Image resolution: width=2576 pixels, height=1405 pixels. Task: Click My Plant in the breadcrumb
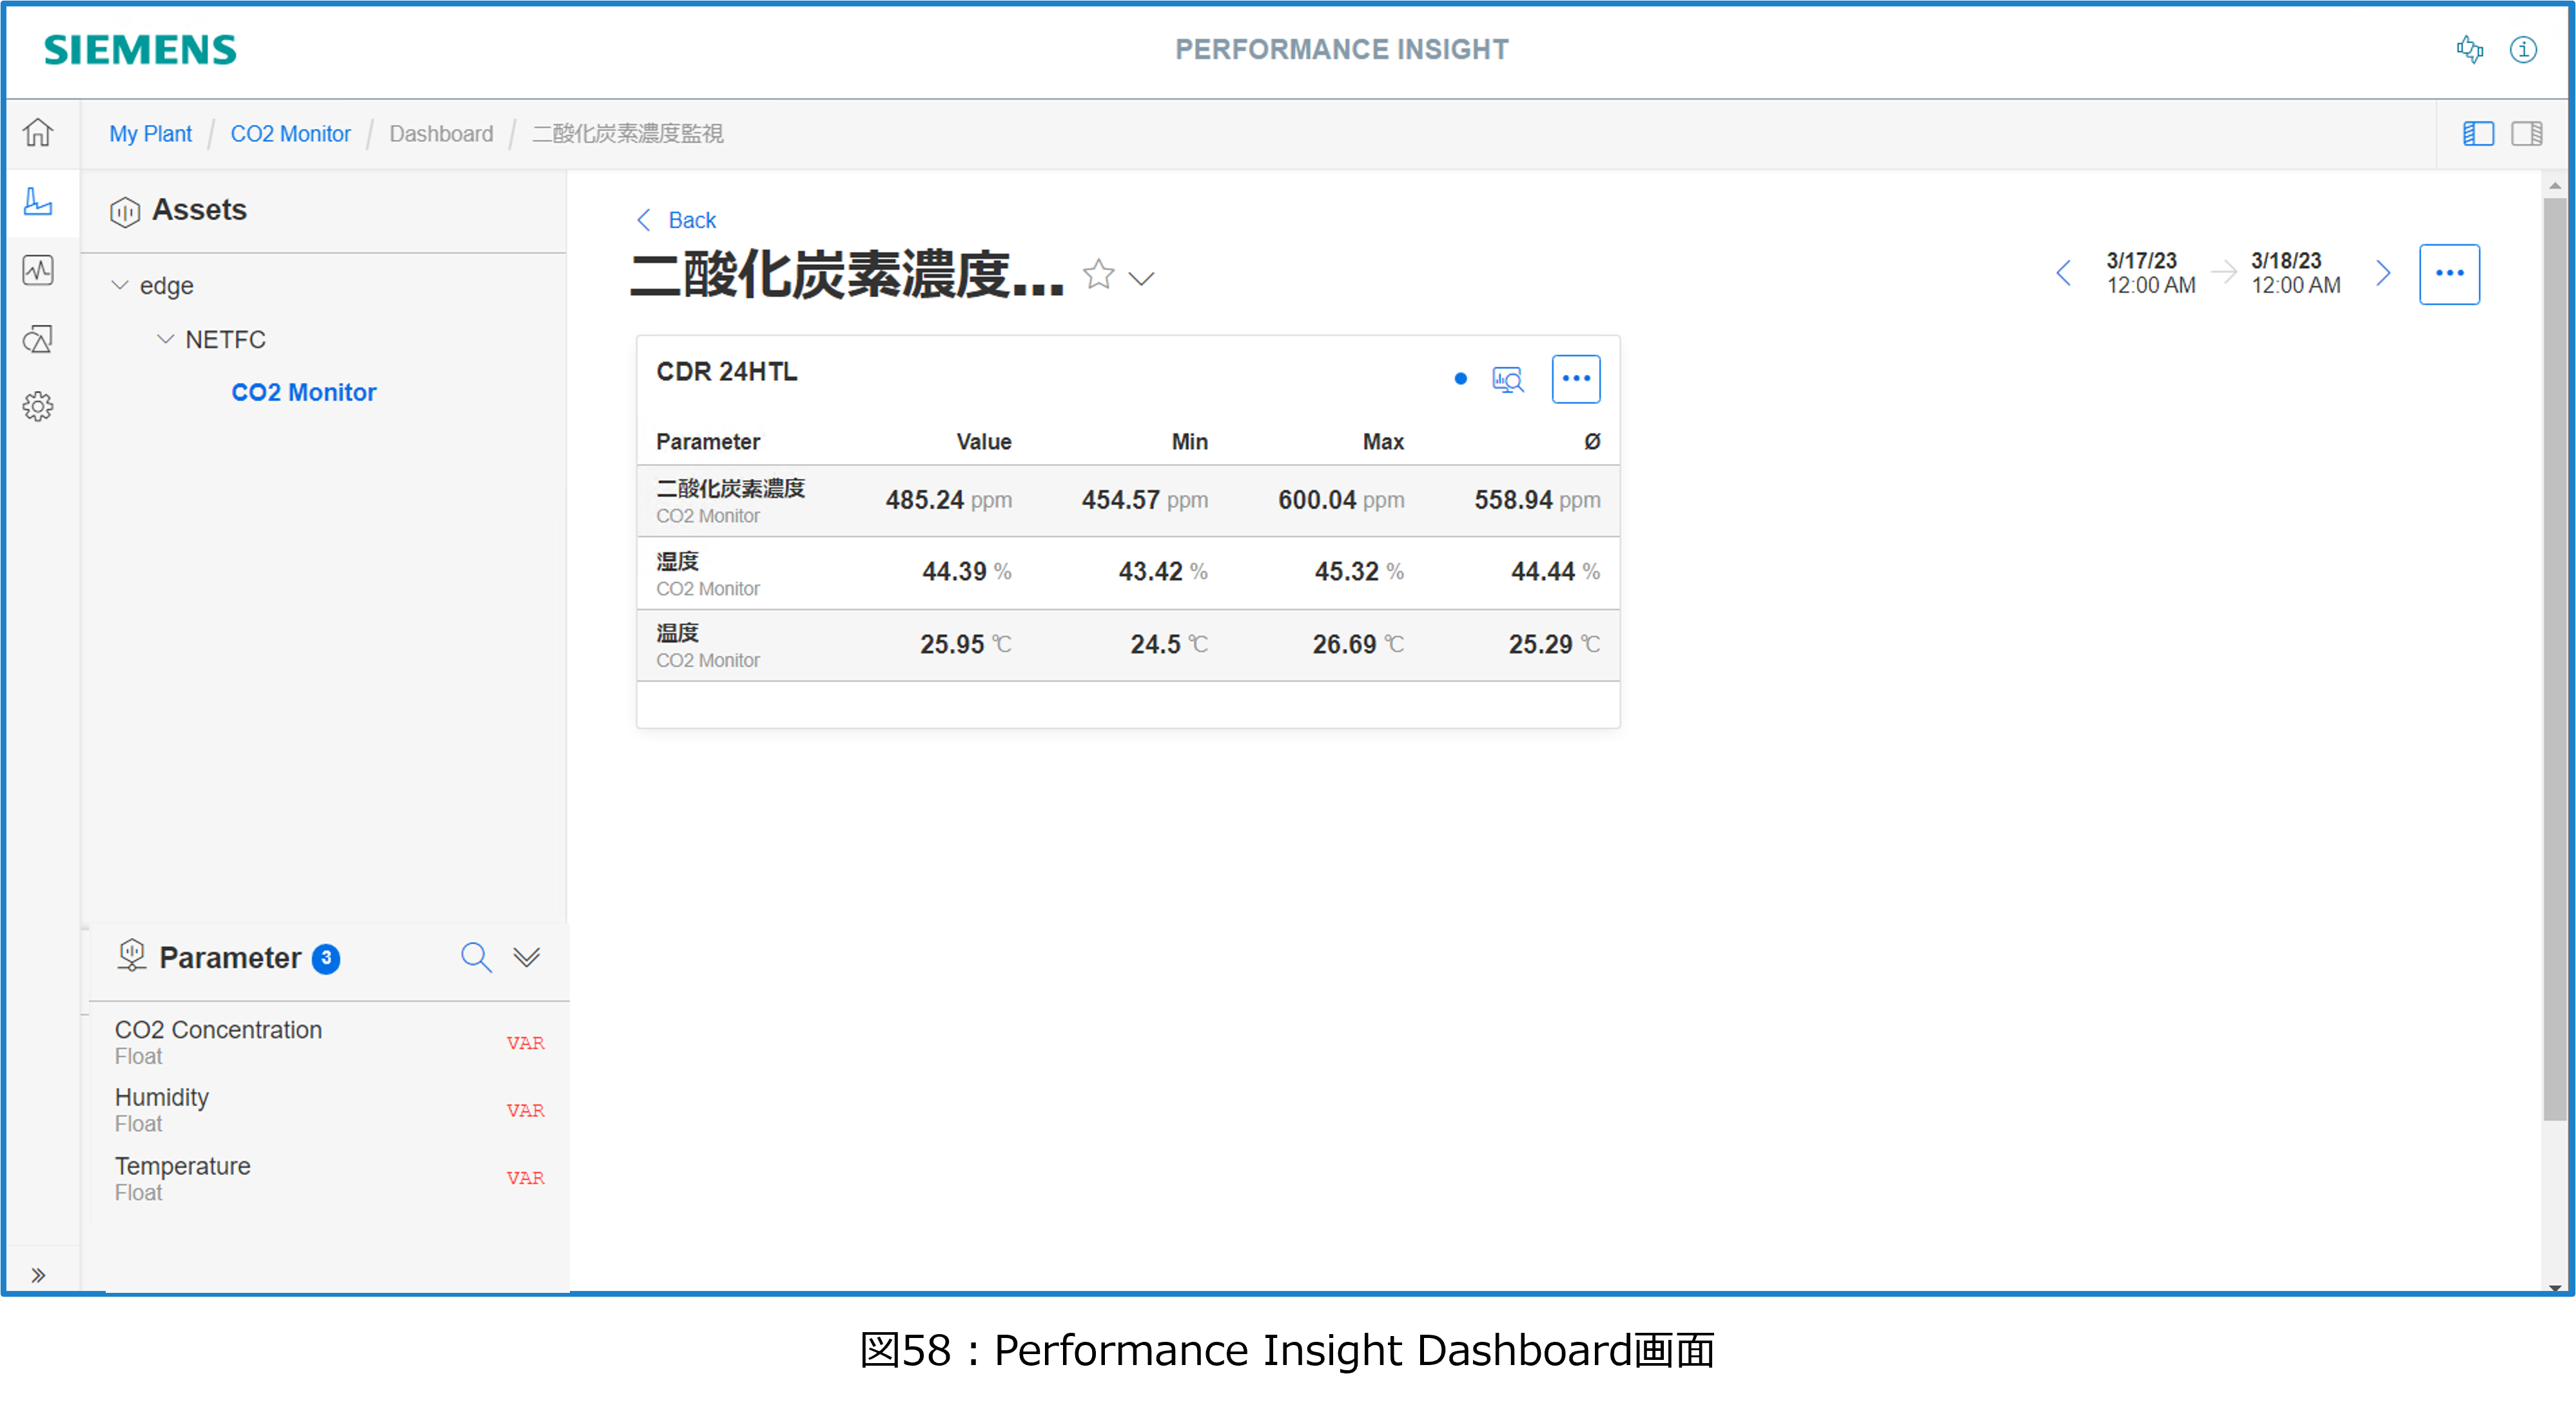pyautogui.click(x=150, y=134)
